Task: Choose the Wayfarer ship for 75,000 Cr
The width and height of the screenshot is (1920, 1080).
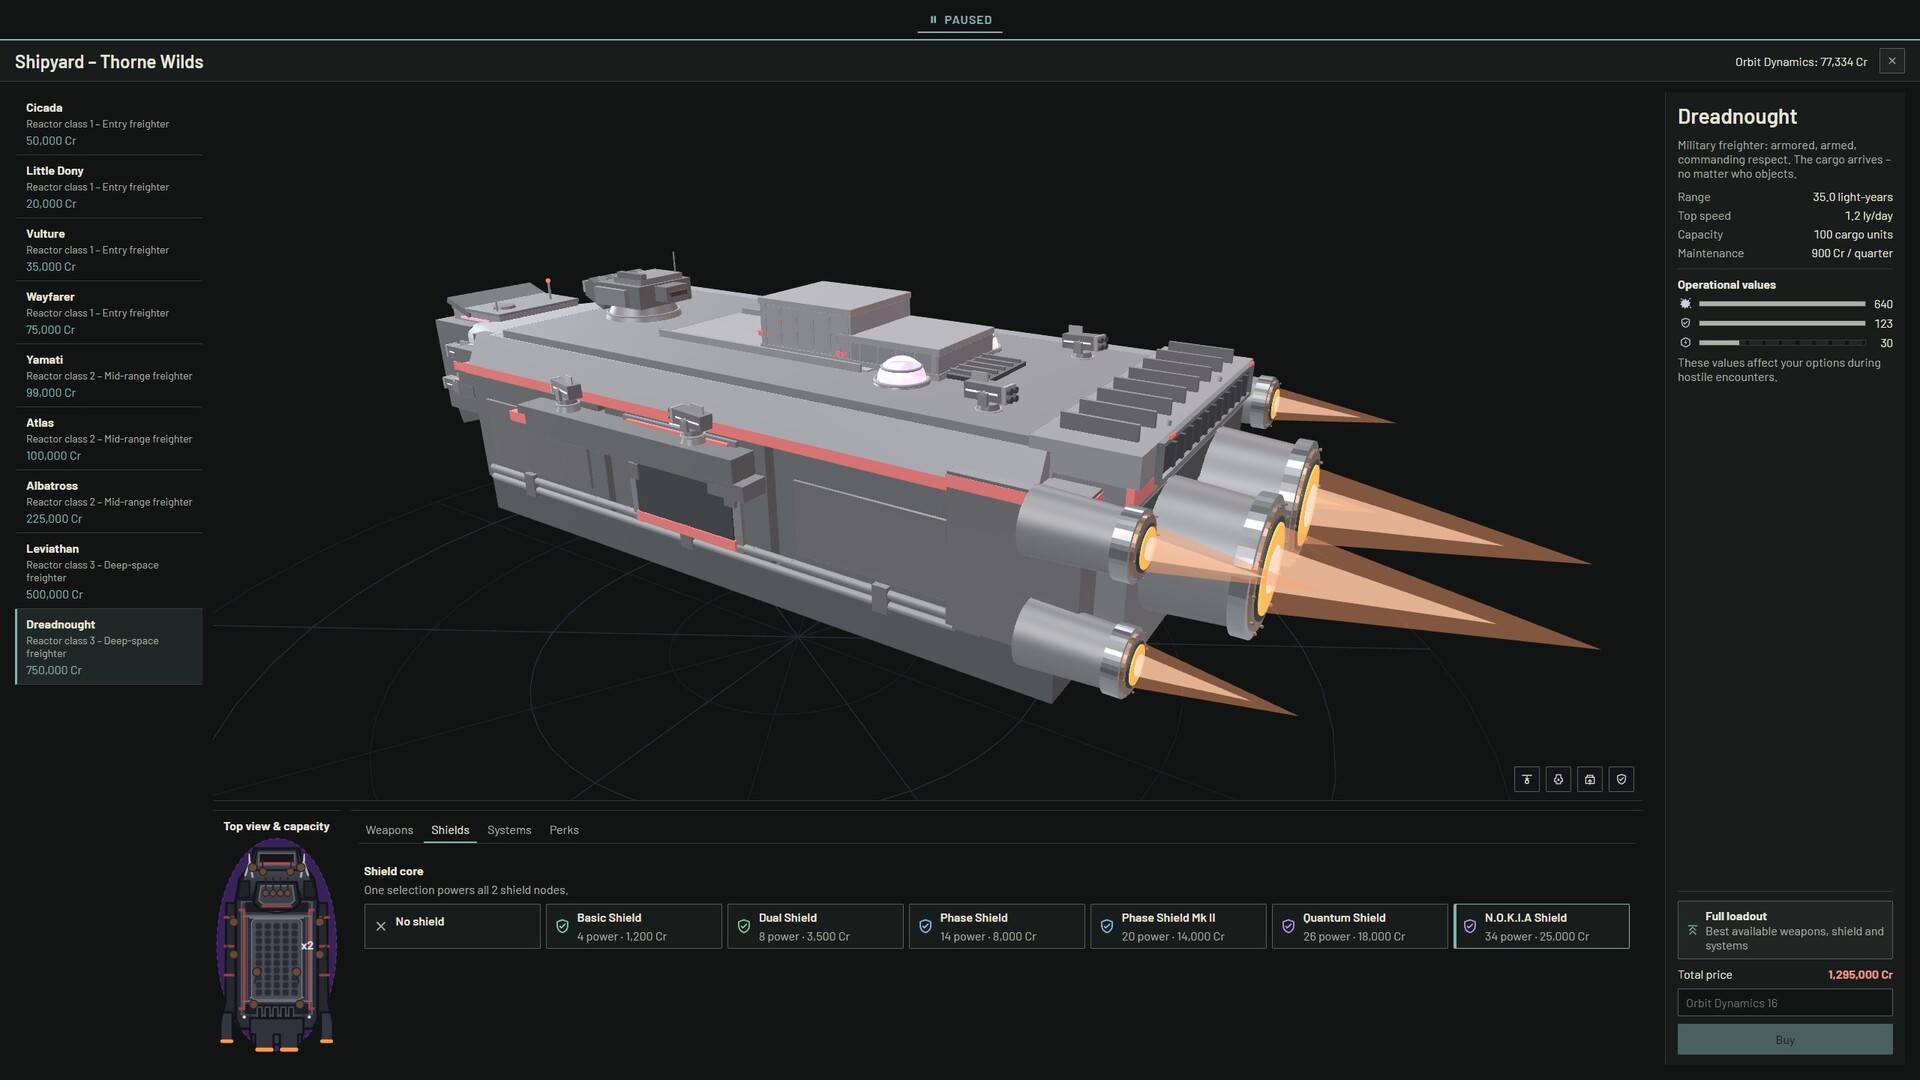Action: [x=109, y=312]
